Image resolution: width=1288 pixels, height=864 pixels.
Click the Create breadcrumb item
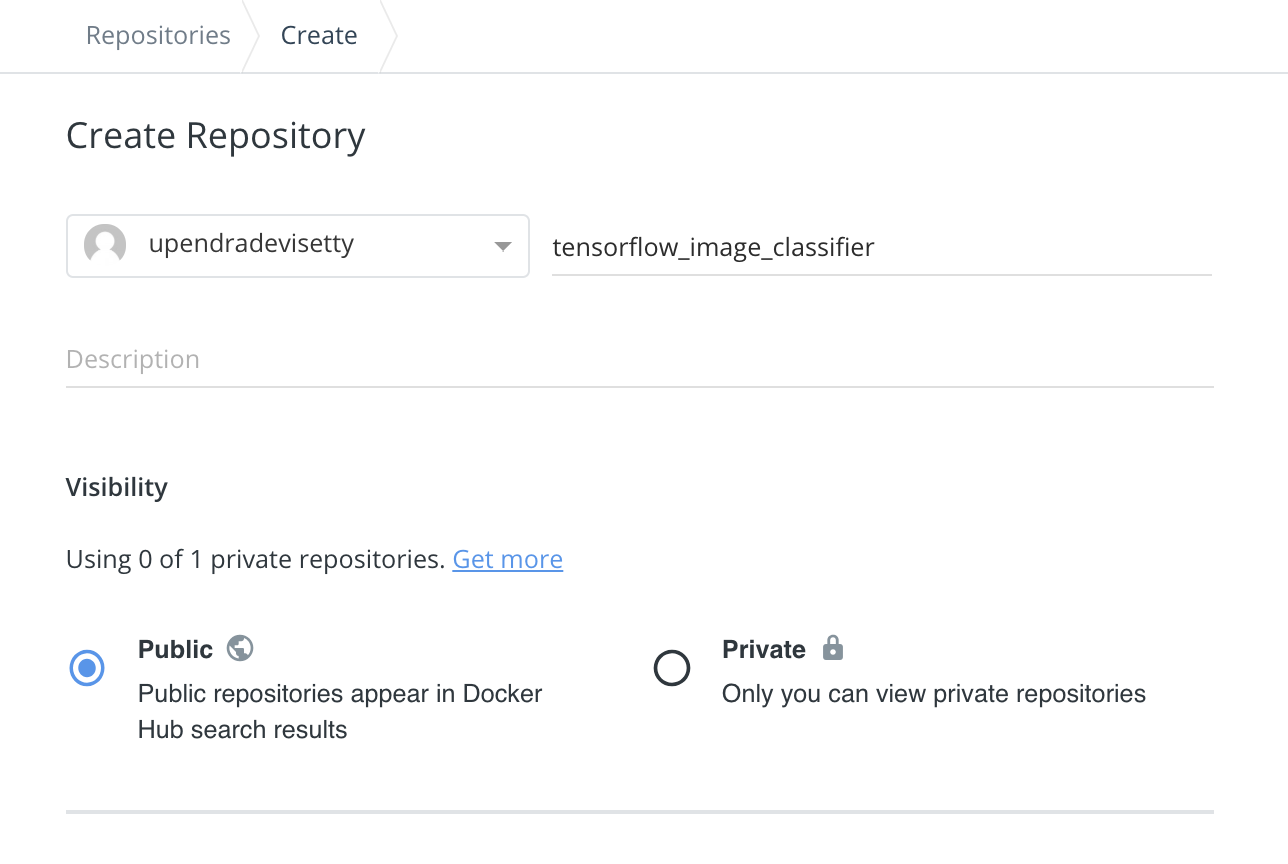coord(319,36)
